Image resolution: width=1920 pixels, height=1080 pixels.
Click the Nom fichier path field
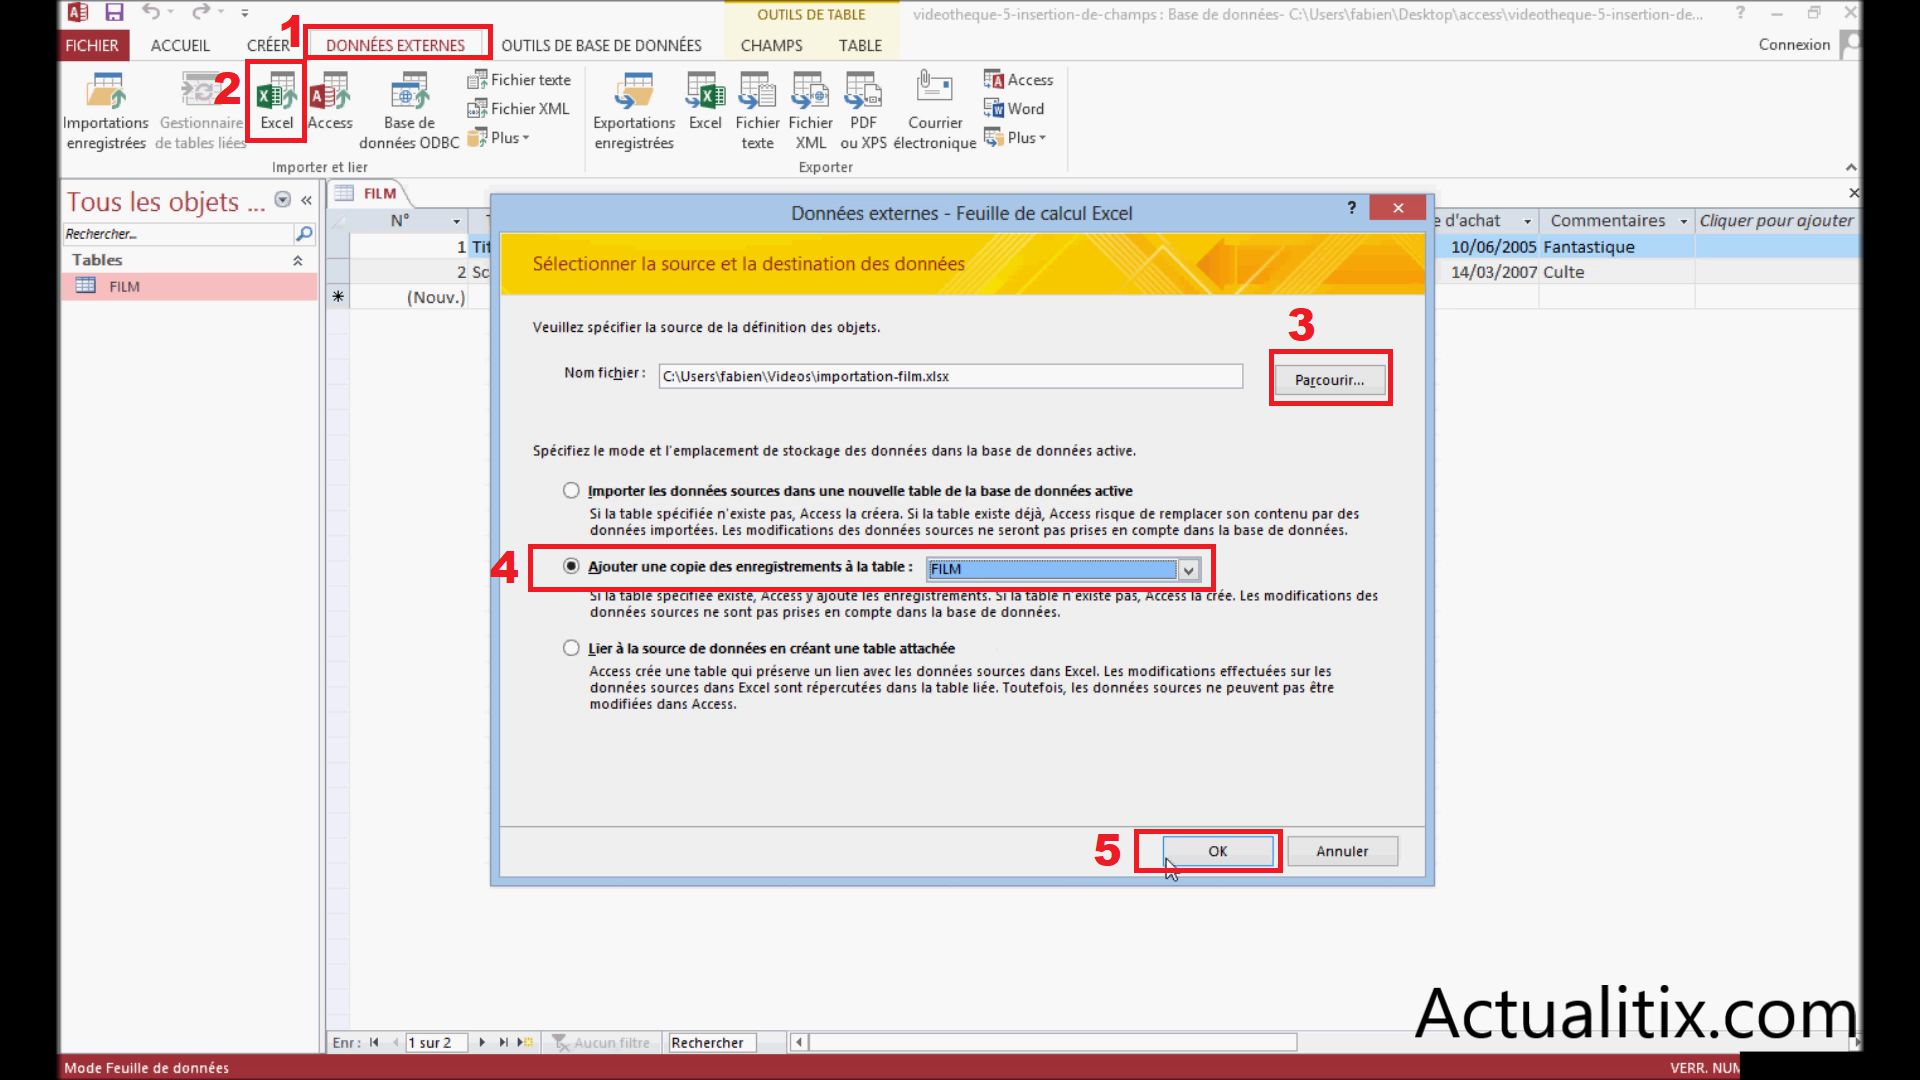(950, 376)
